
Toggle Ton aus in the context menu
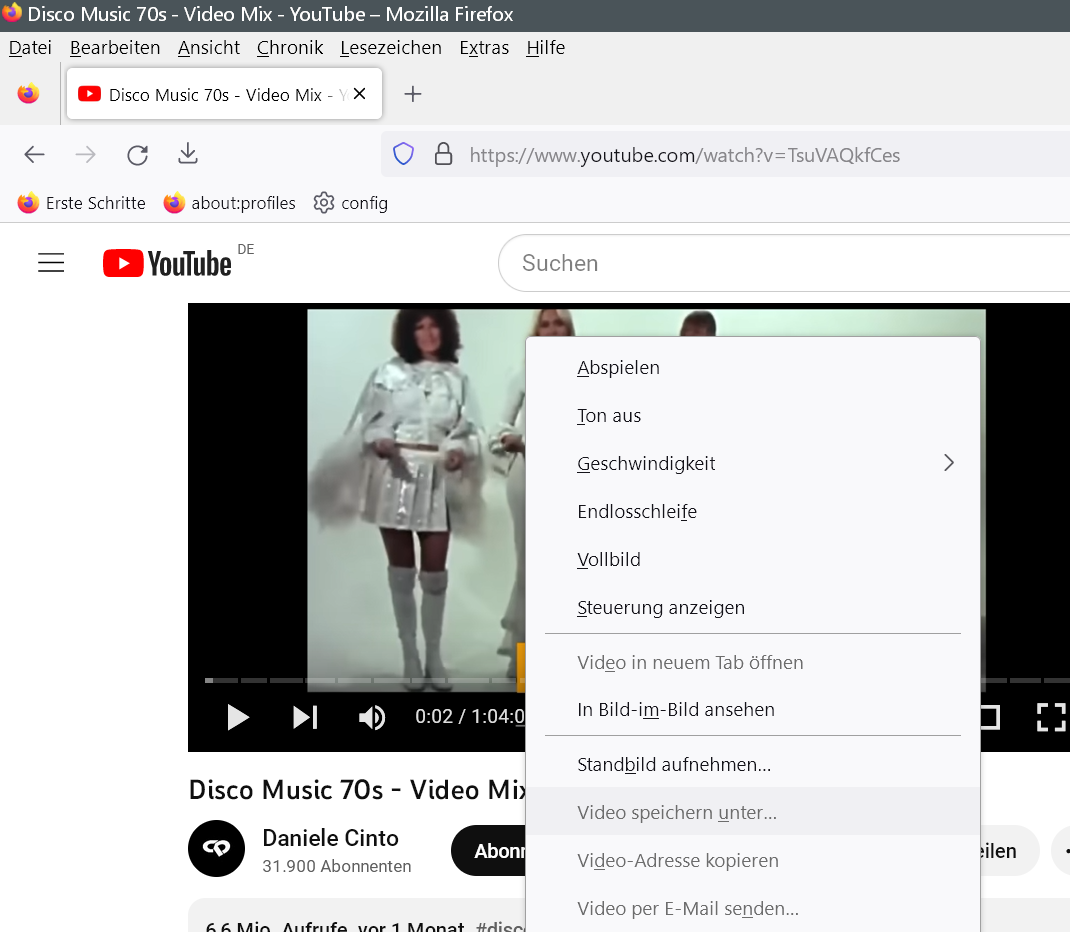click(609, 416)
